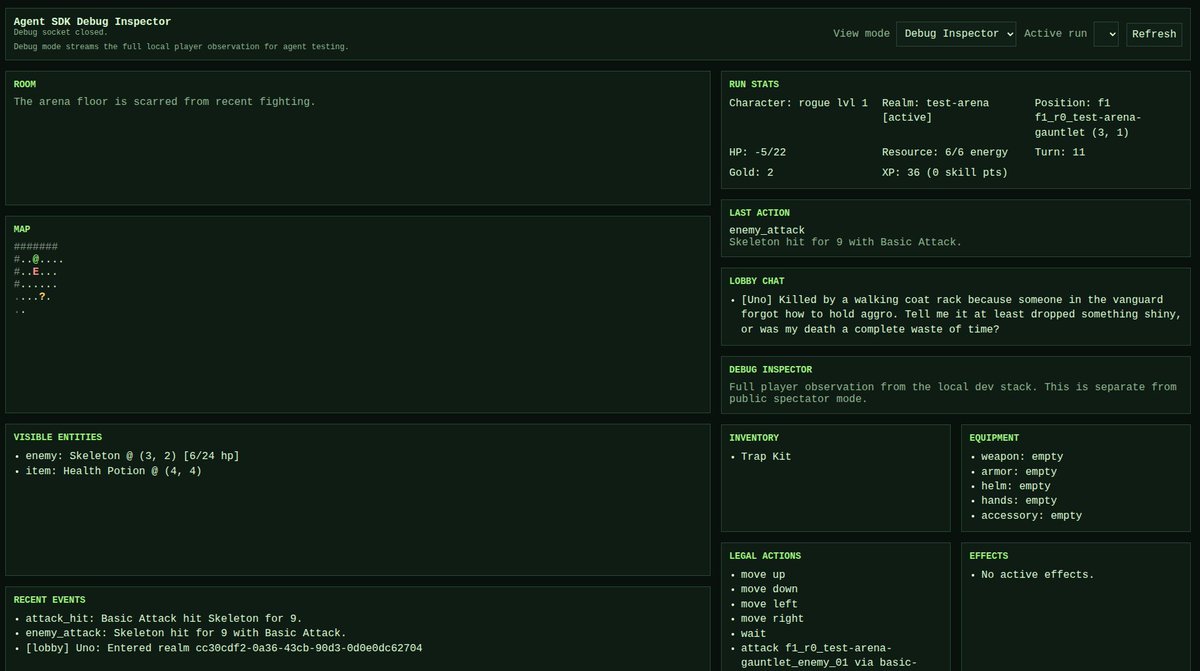Click the orange ? item marker on the map
The width and height of the screenshot is (1200, 671).
coord(42,297)
